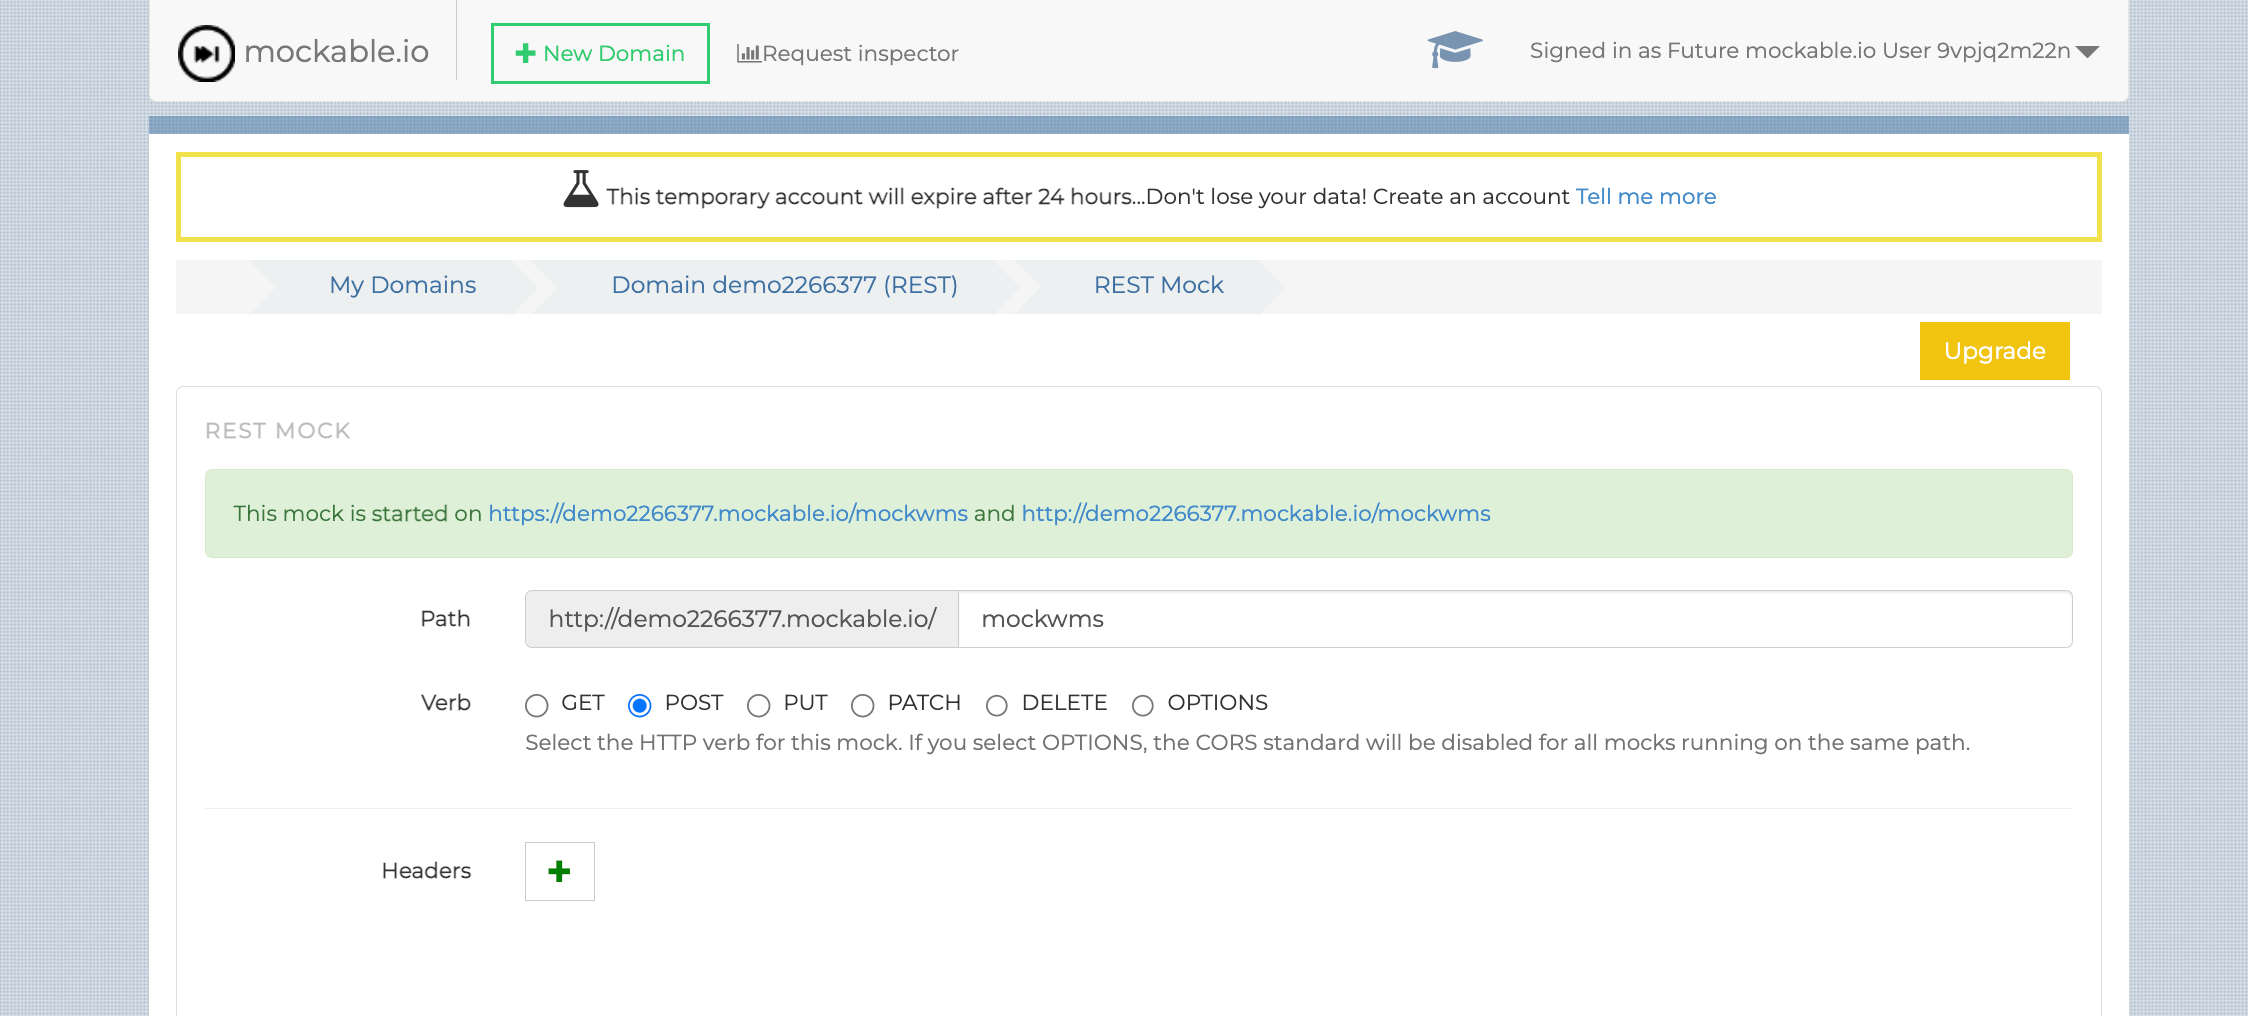Click the mockwms path input field
The width and height of the screenshot is (2248, 1016).
pos(1514,619)
